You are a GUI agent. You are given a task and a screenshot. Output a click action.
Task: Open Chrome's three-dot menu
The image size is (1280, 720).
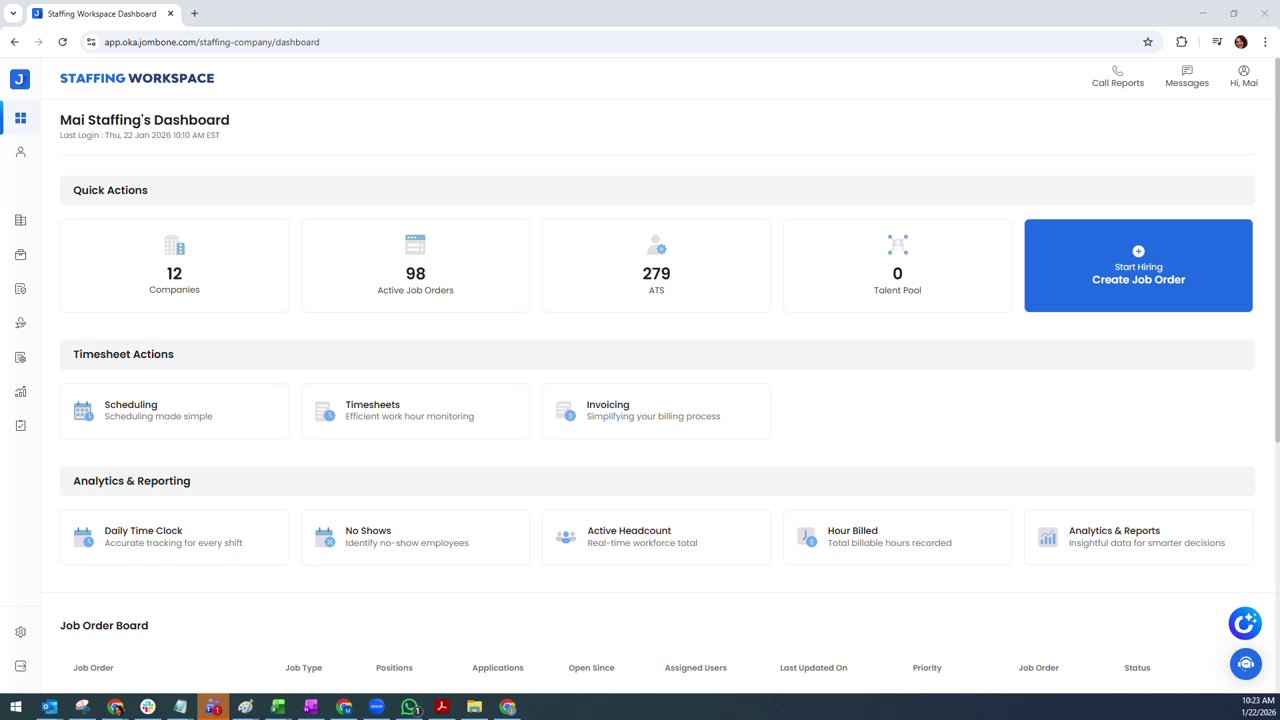click(1265, 42)
